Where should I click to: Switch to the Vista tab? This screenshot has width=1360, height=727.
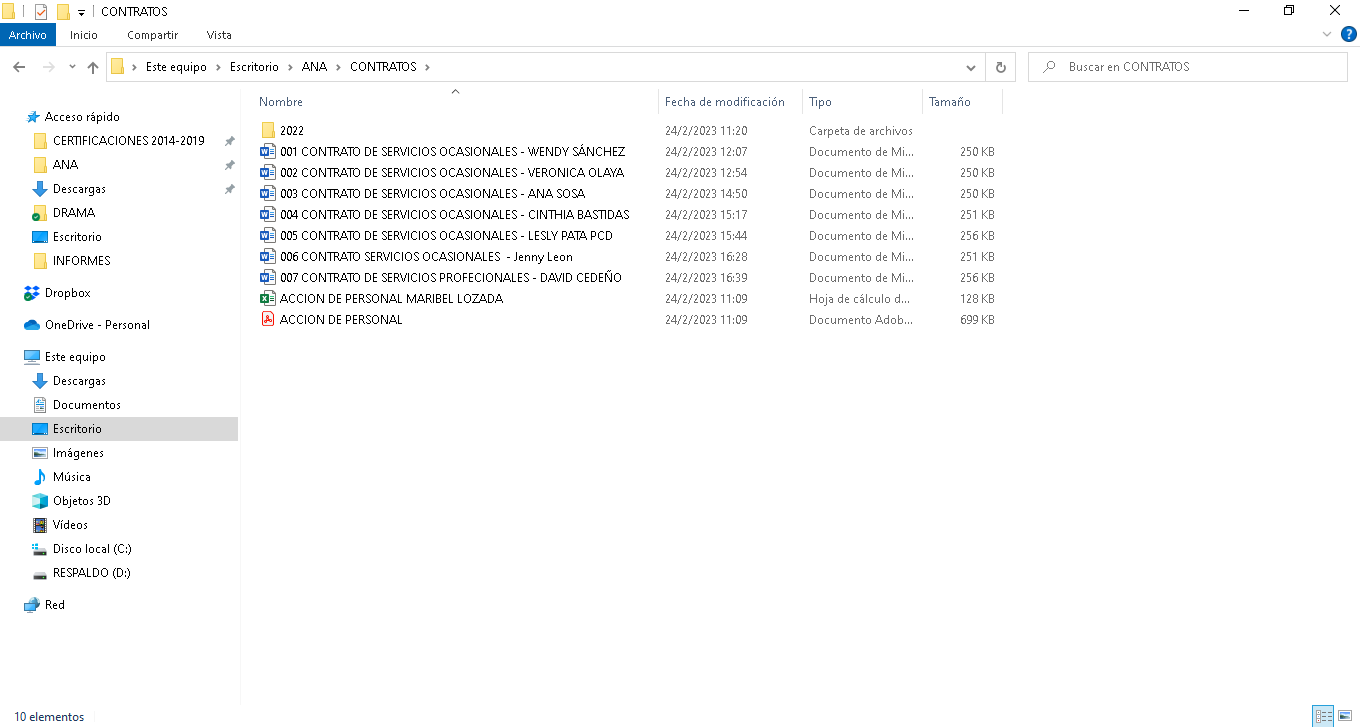219,35
